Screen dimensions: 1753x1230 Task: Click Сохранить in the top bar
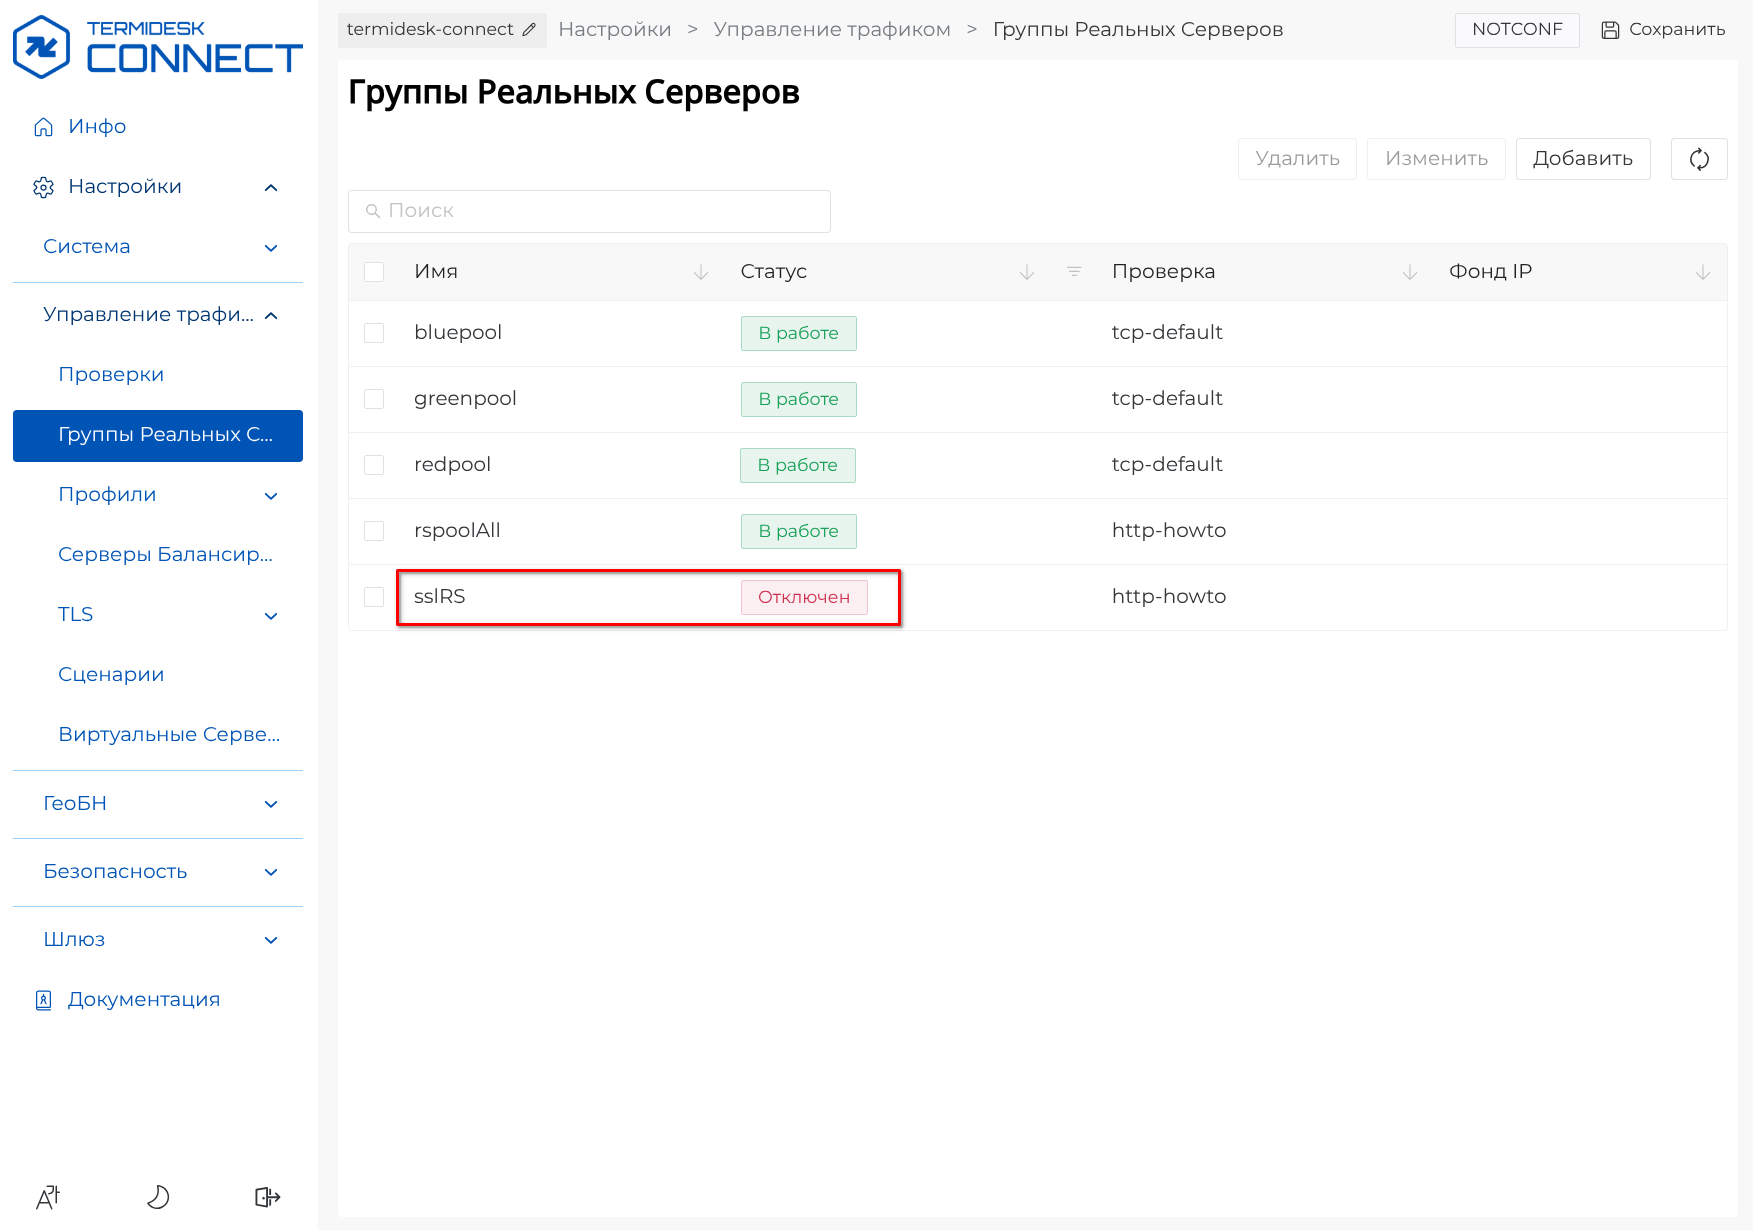(x=1663, y=30)
